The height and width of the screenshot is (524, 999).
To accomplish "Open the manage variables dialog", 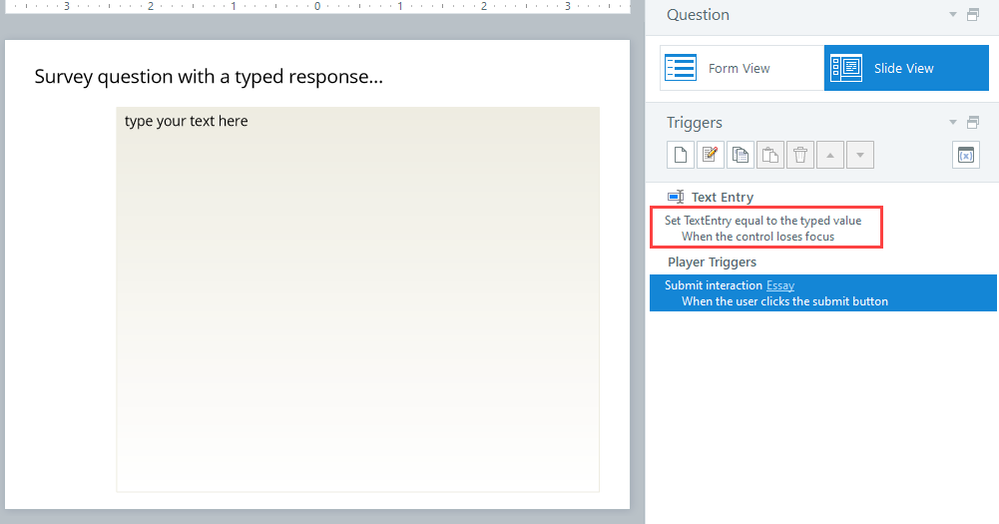I will 966,155.
